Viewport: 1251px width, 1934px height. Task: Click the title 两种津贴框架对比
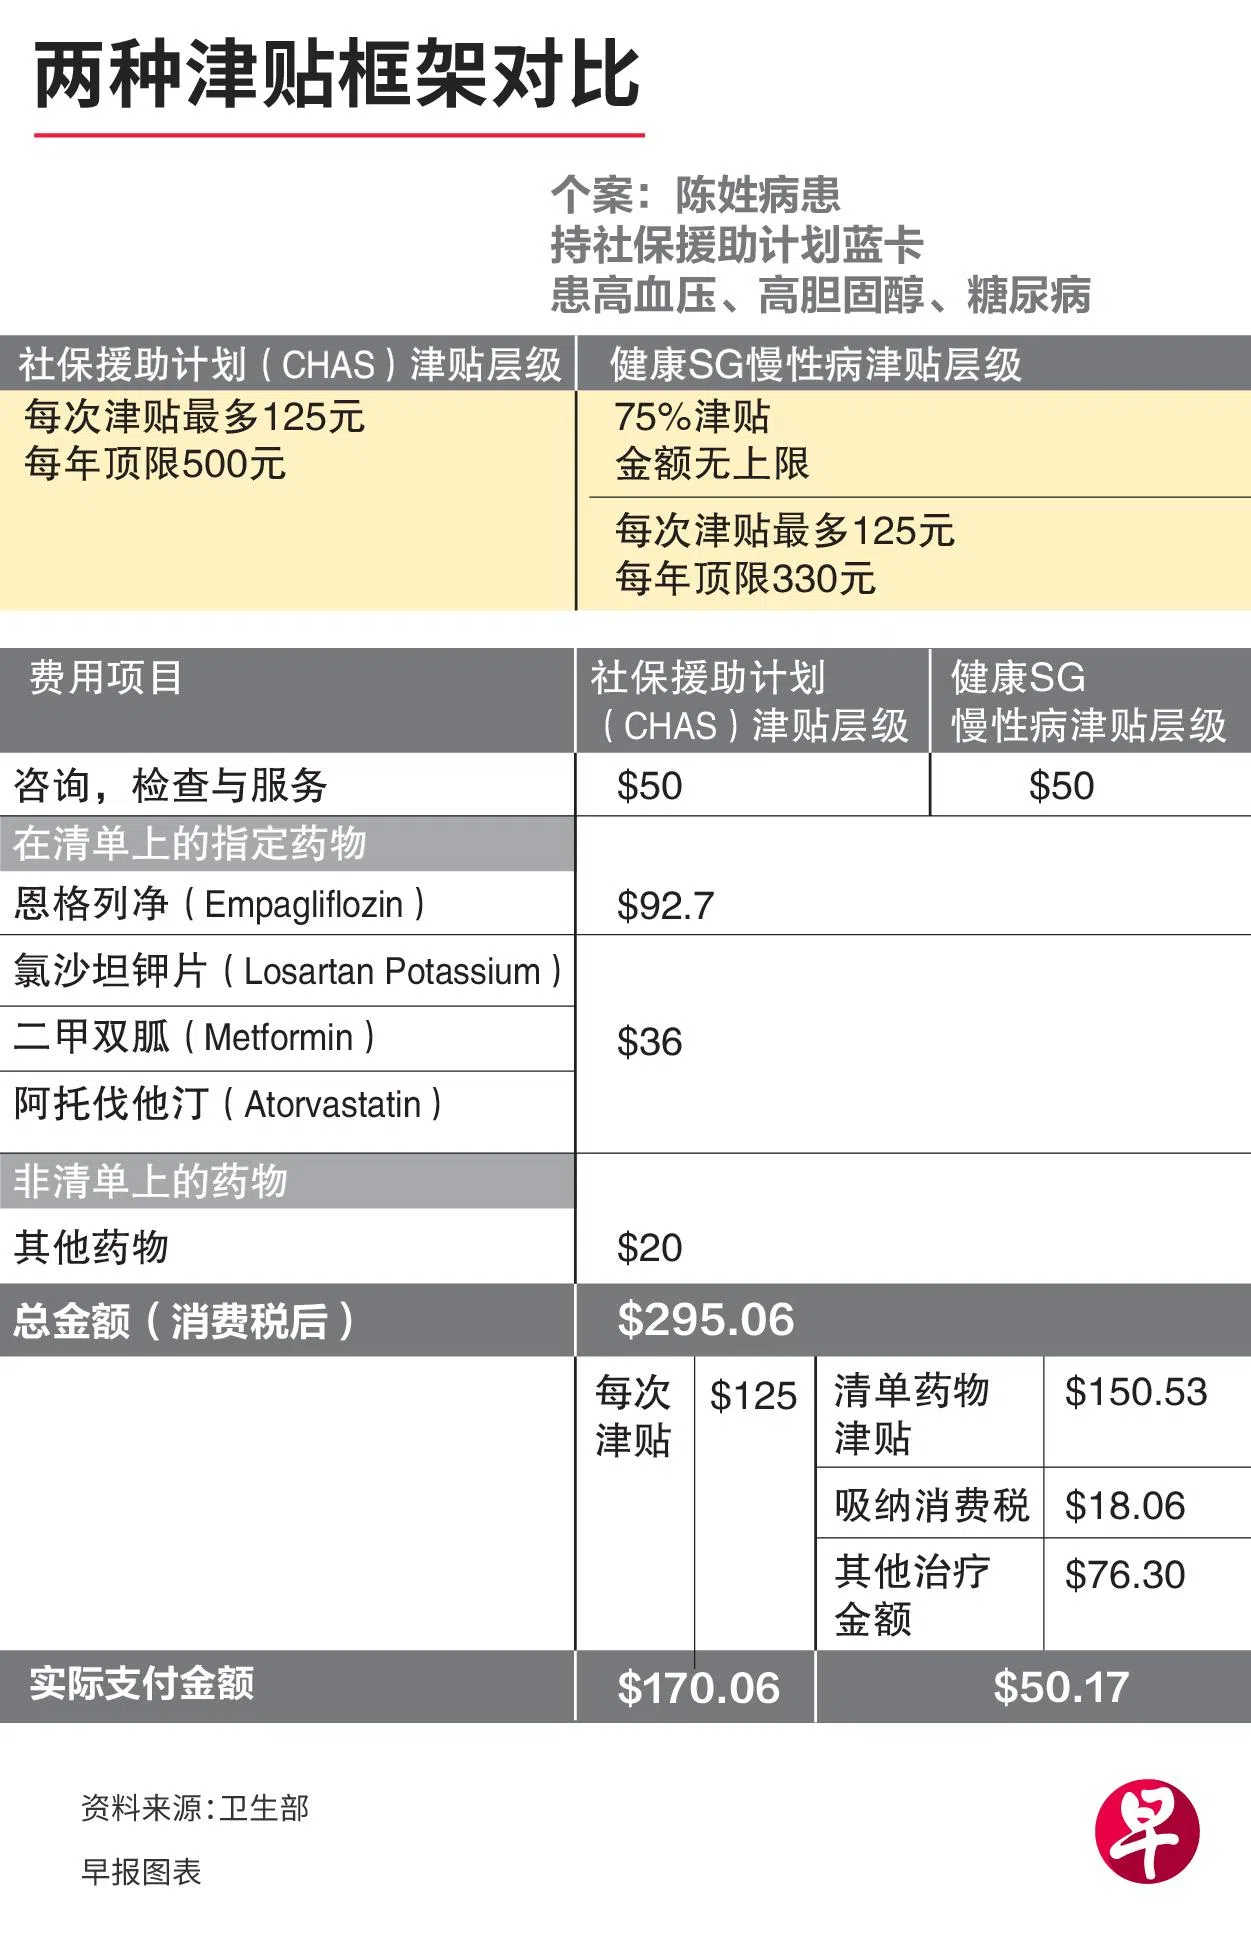click(337, 76)
